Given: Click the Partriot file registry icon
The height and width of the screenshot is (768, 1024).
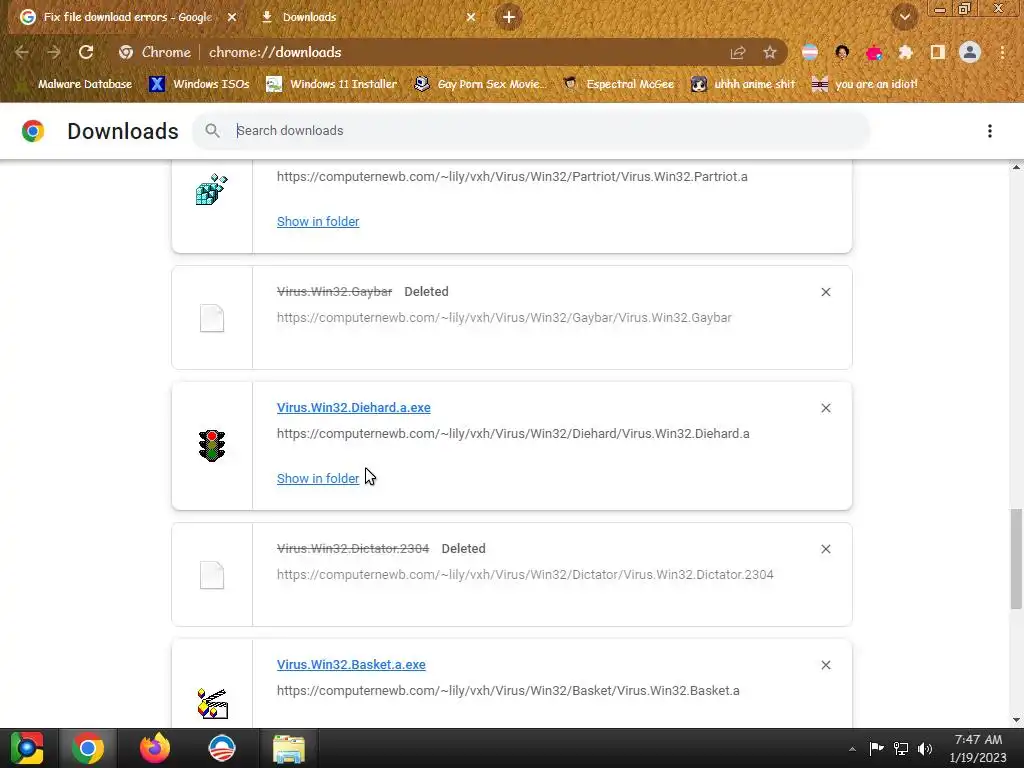Looking at the screenshot, I should coord(212,189).
